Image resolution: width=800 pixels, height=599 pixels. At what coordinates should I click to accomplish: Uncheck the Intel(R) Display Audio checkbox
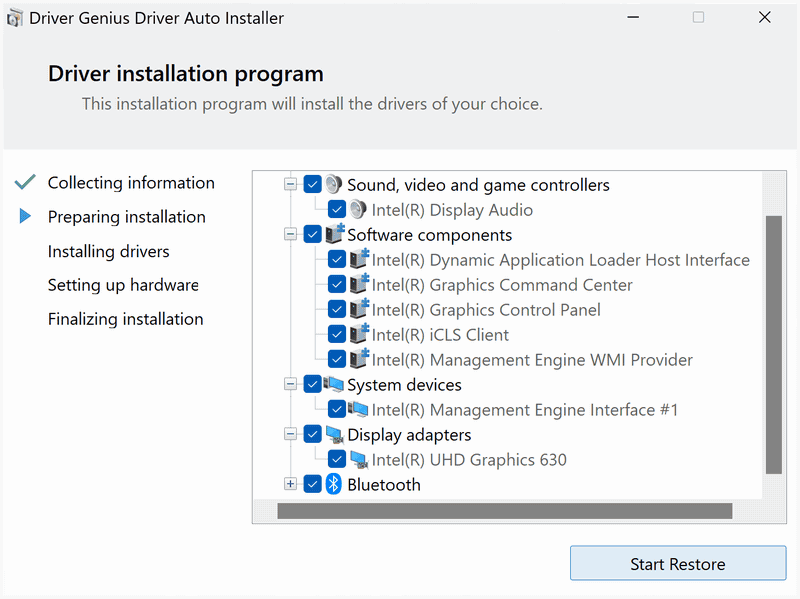click(x=337, y=209)
